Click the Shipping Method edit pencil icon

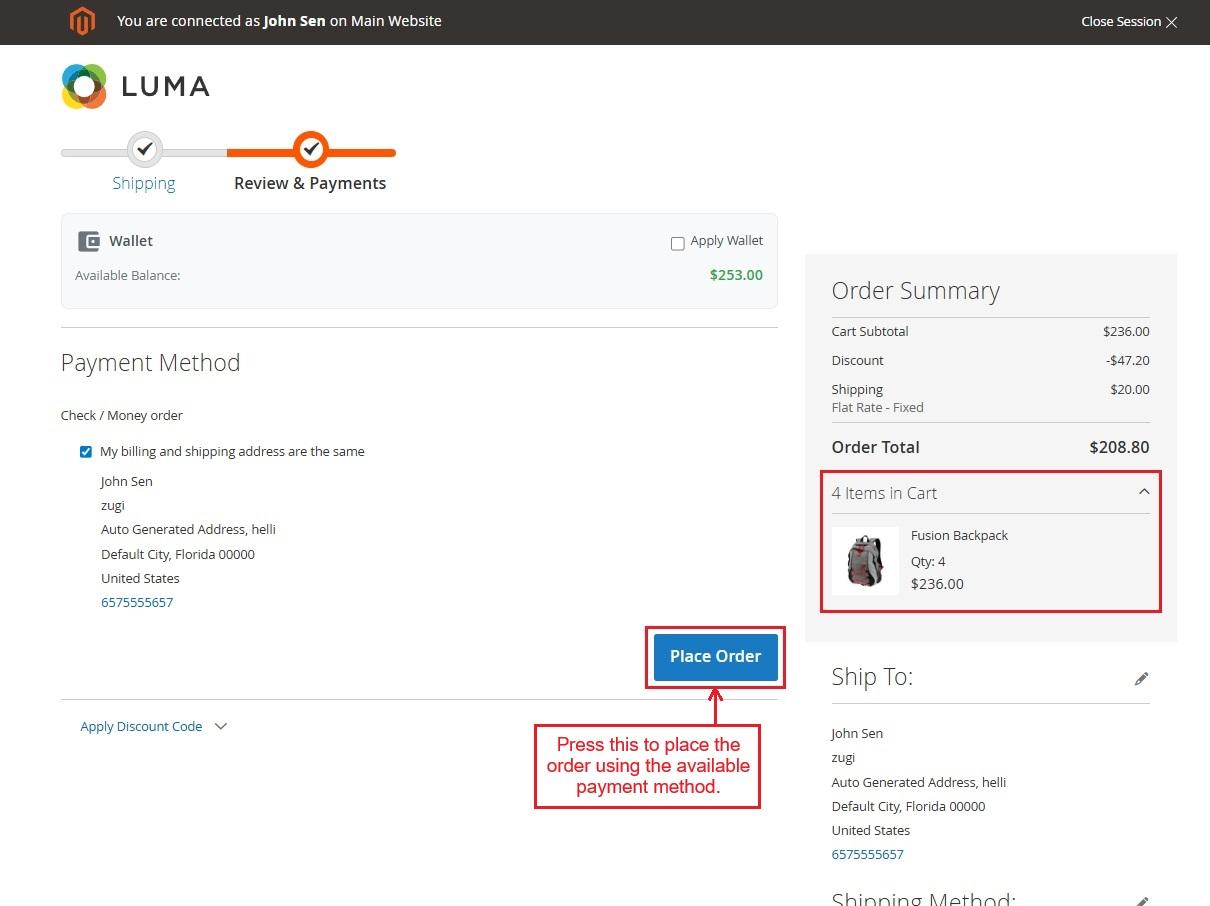coord(1141,899)
